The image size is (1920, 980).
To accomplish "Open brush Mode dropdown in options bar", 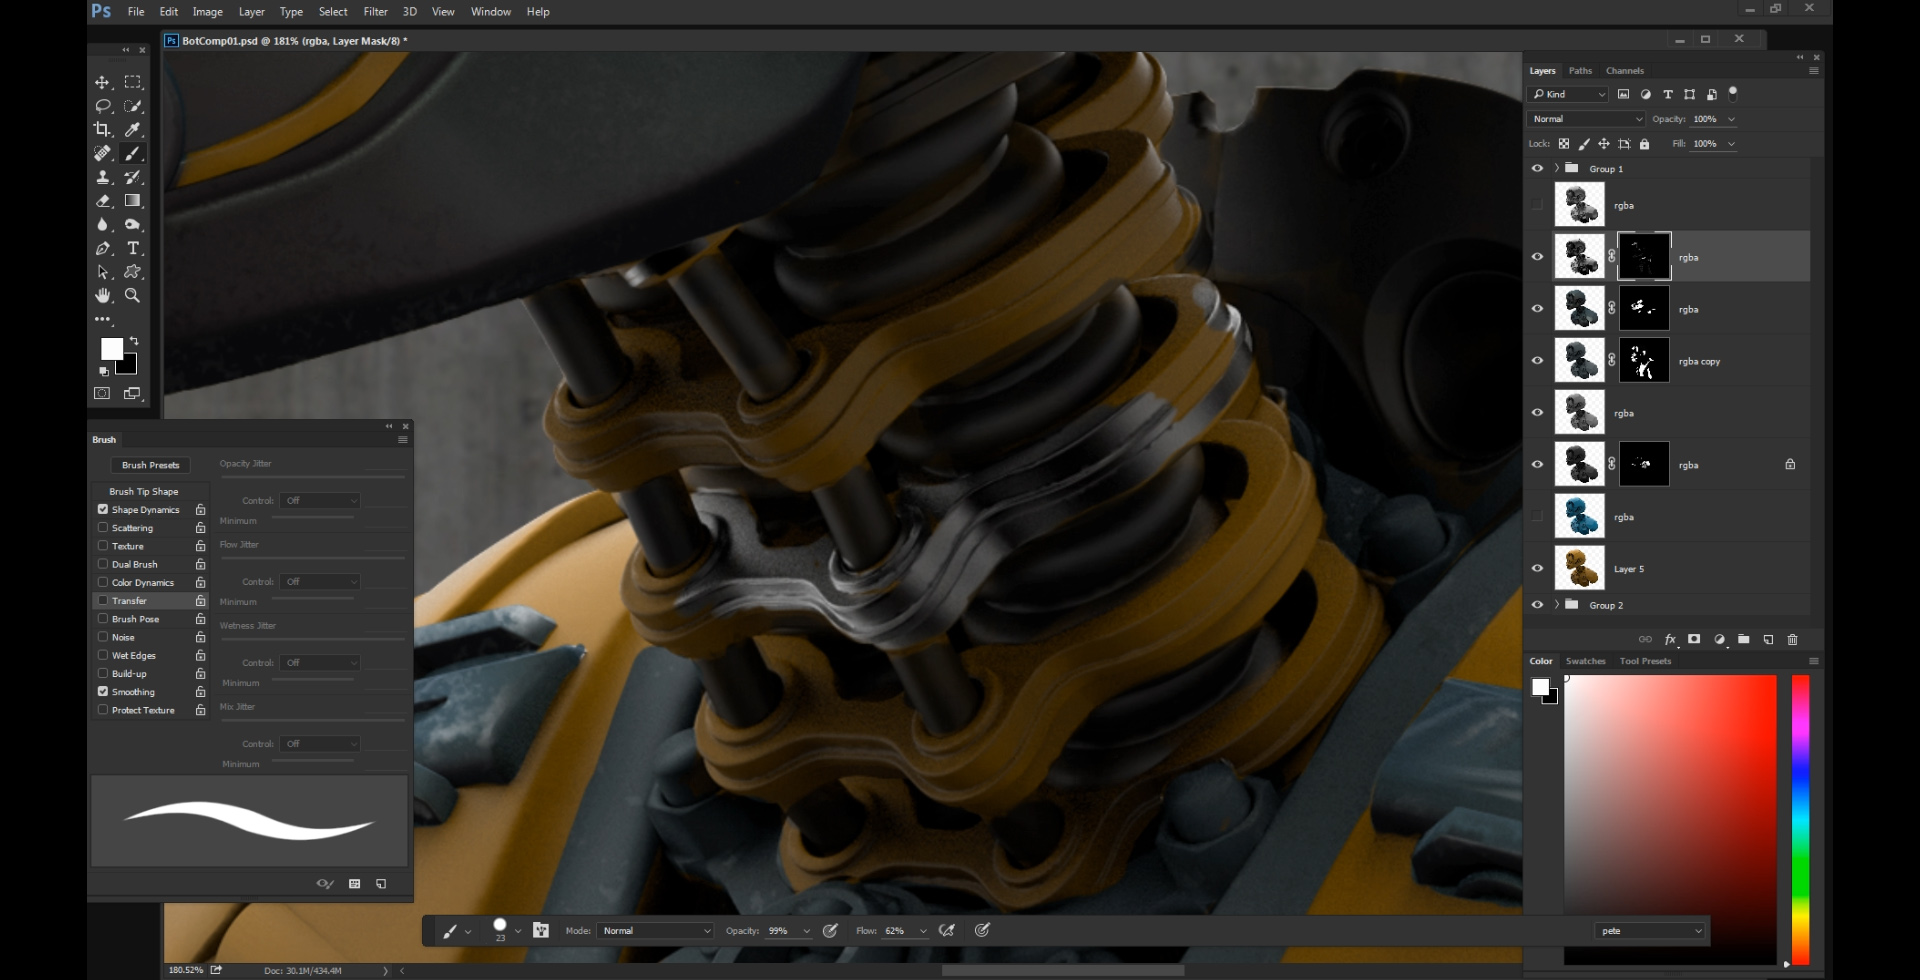I will click(656, 931).
